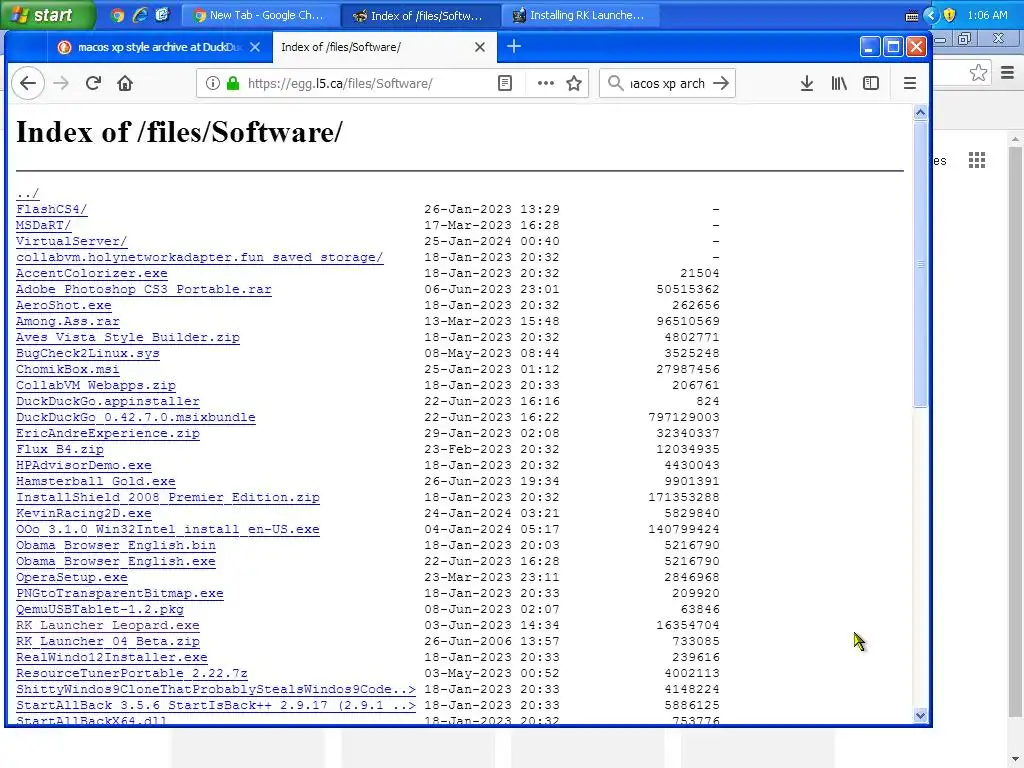This screenshot has width=1024, height=768.
Task: Bookmark this page with star icon
Action: pos(574,83)
